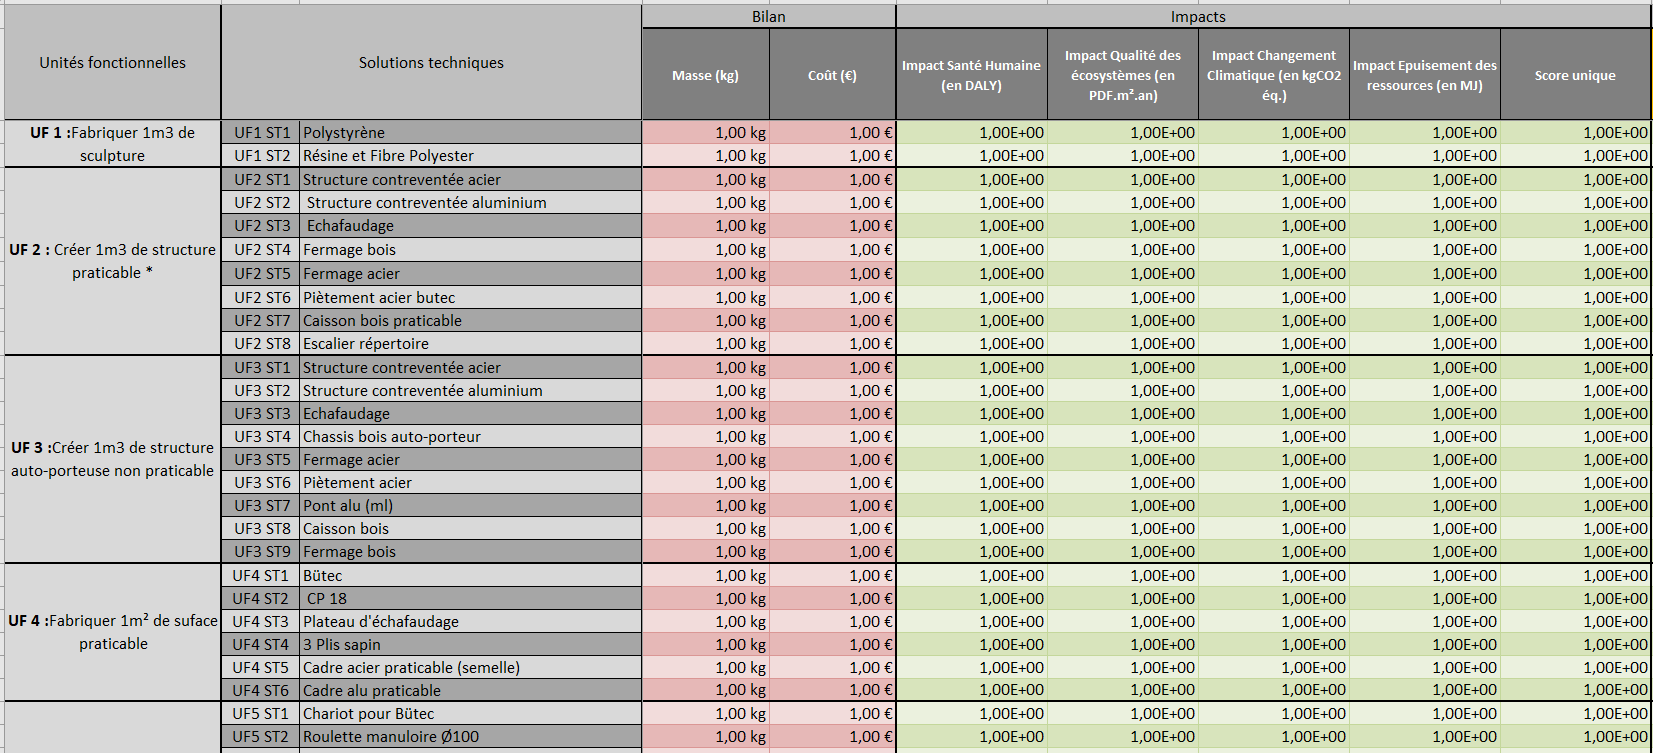Viewport: 1653px width, 753px height.
Task: Click the 'Résine et Fibre Polyester' cell
Action: point(470,156)
